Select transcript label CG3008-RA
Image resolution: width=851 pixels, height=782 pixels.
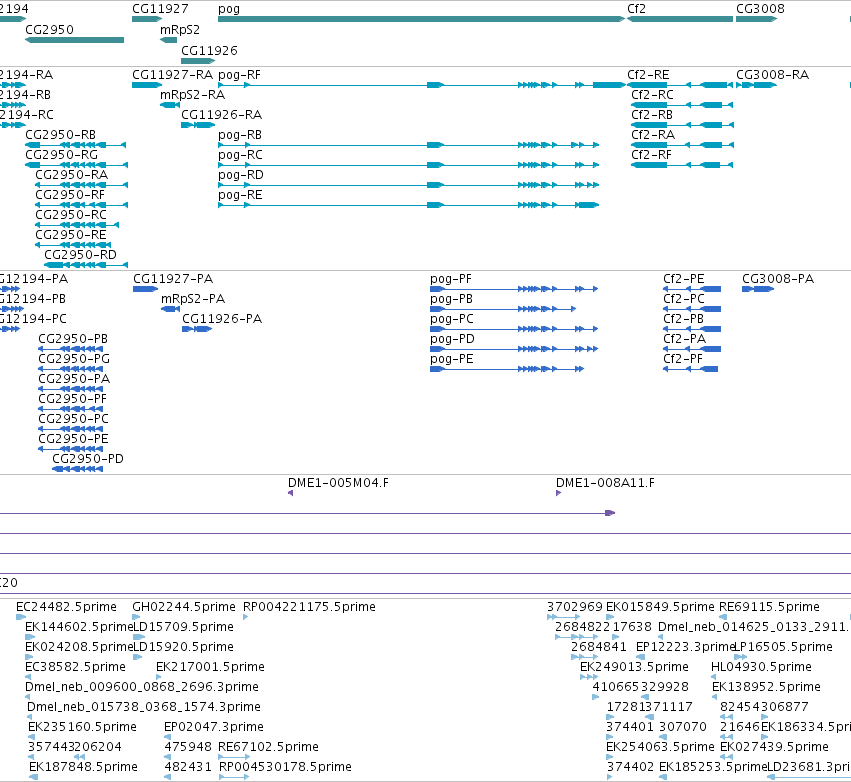click(772, 75)
